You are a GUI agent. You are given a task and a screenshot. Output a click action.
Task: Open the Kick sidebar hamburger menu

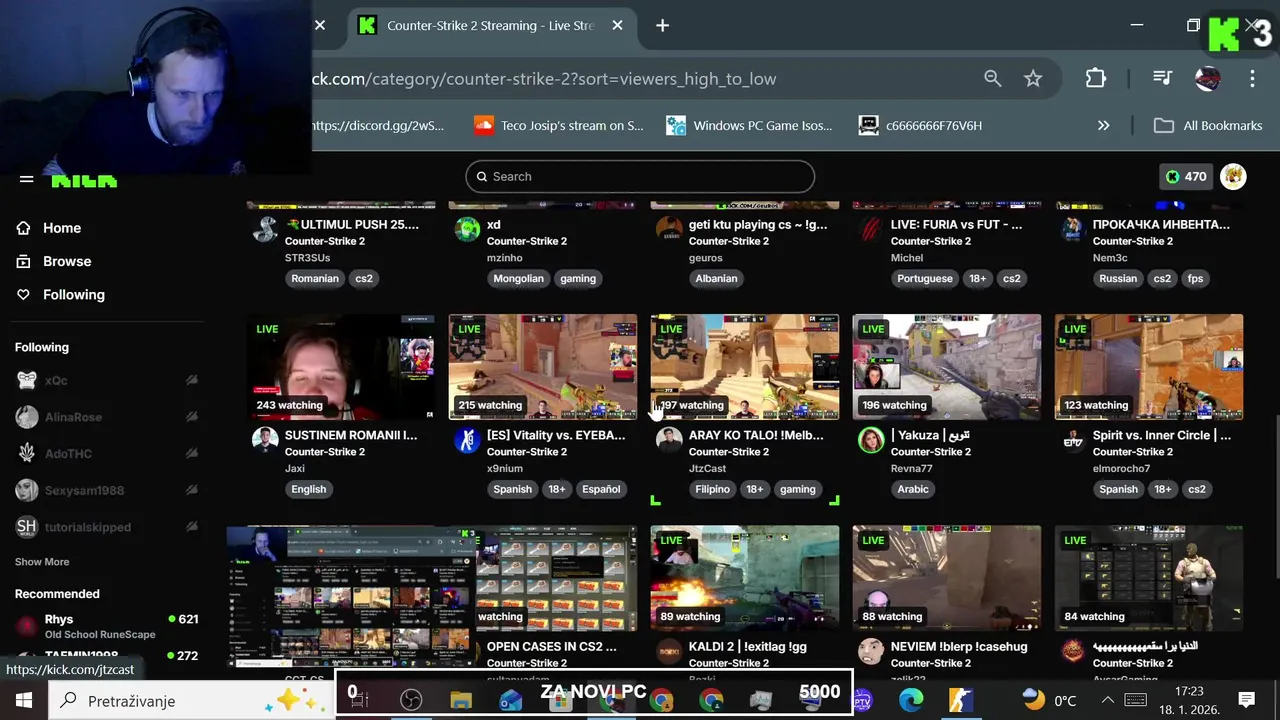[26, 179]
